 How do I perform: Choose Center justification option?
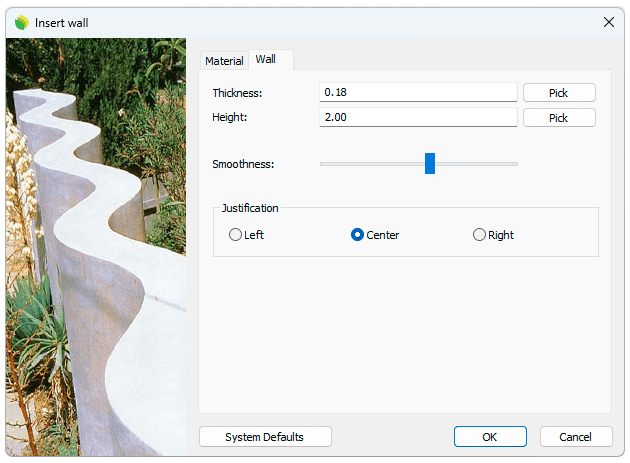358,235
